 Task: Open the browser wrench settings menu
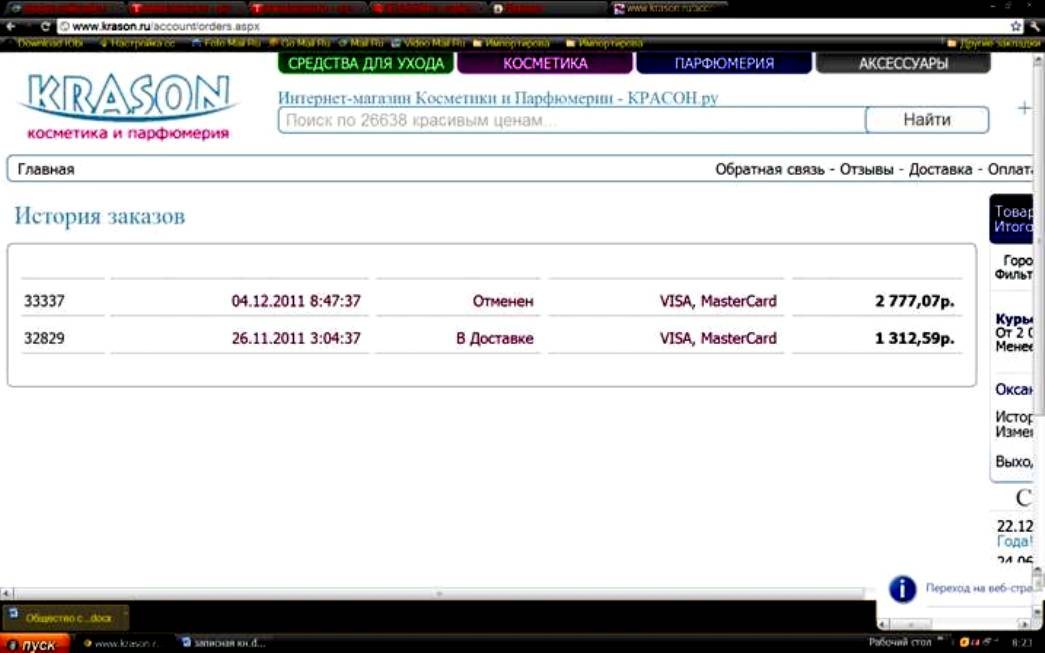pyautogui.click(x=1034, y=27)
